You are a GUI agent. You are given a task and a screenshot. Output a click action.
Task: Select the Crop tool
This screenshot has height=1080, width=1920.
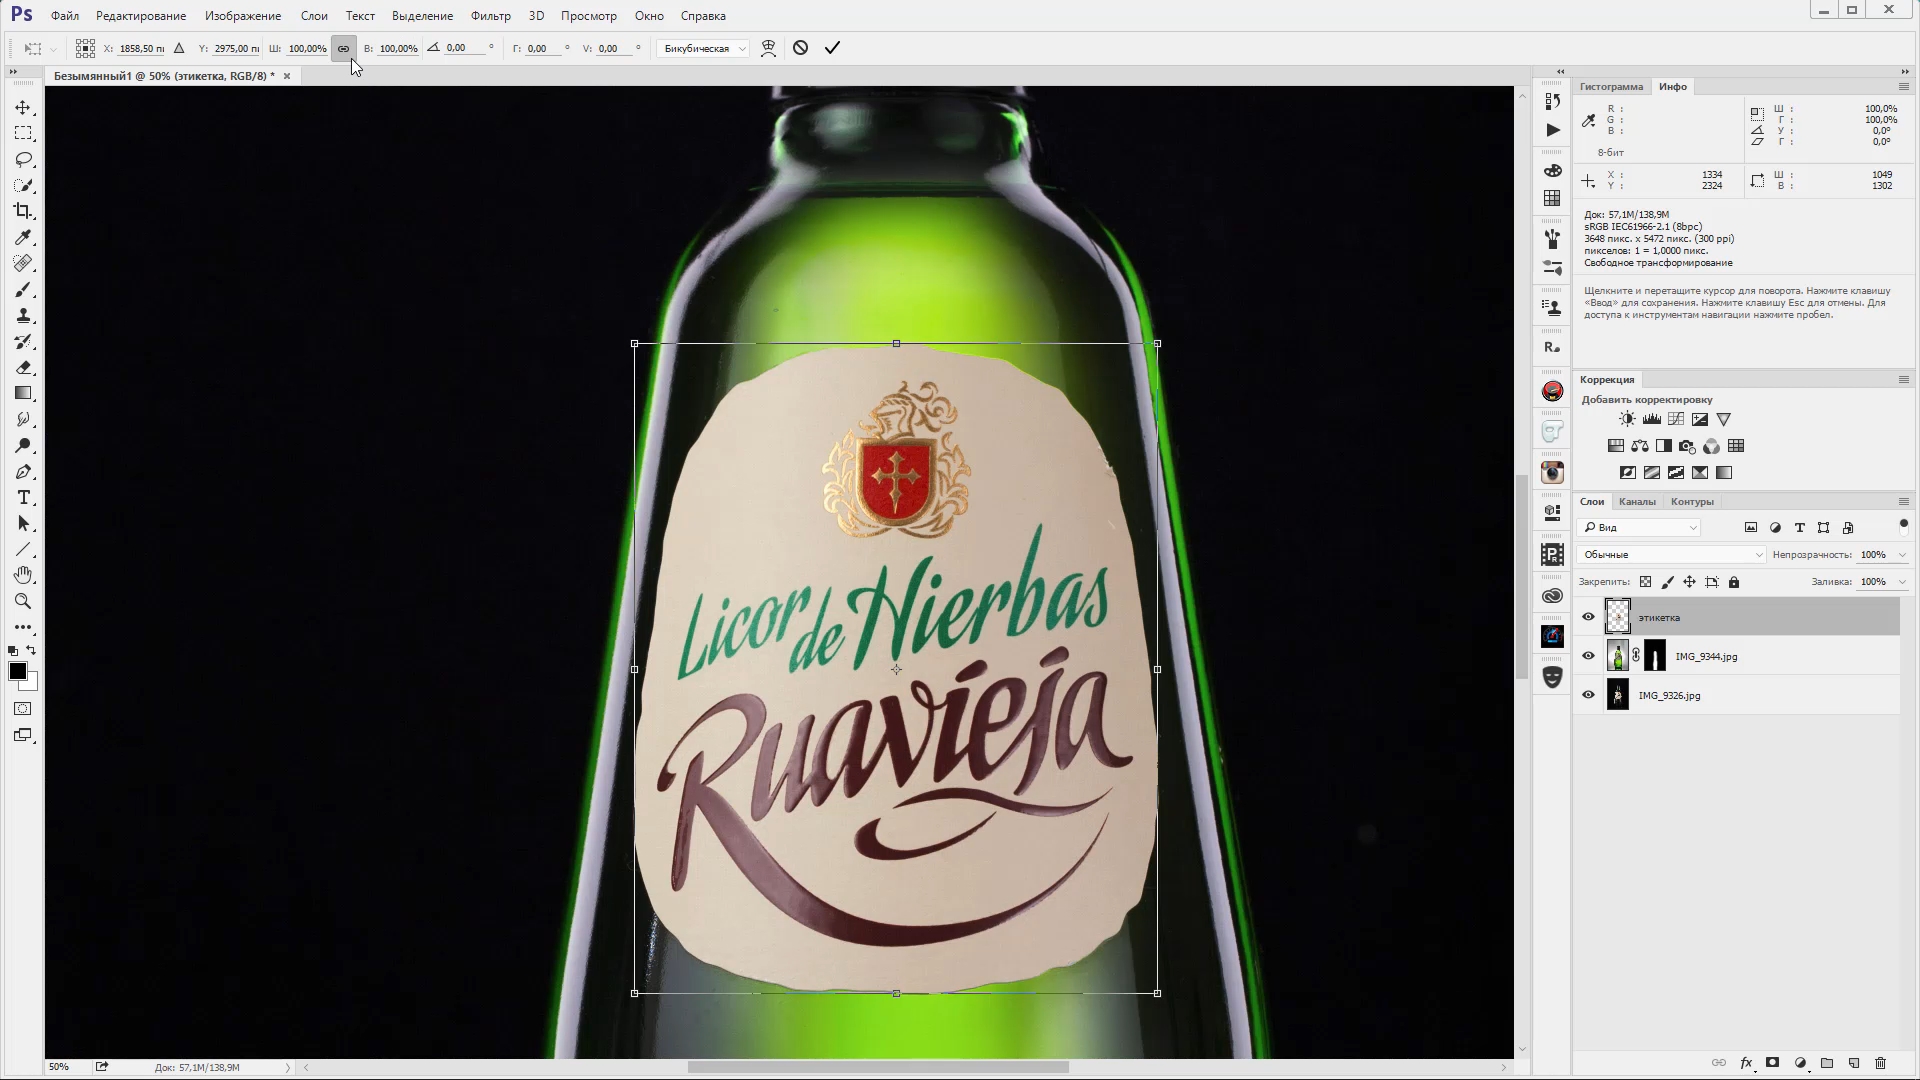tap(24, 211)
